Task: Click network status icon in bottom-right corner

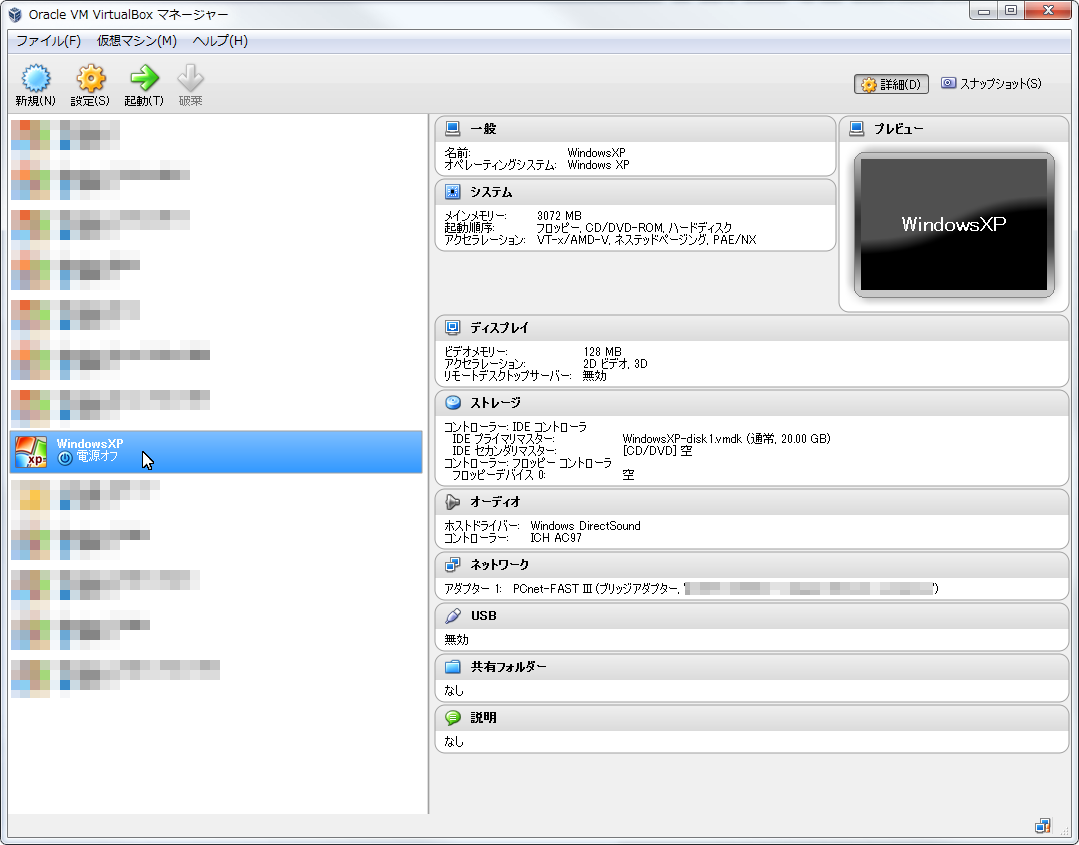Action: pos(1043,826)
